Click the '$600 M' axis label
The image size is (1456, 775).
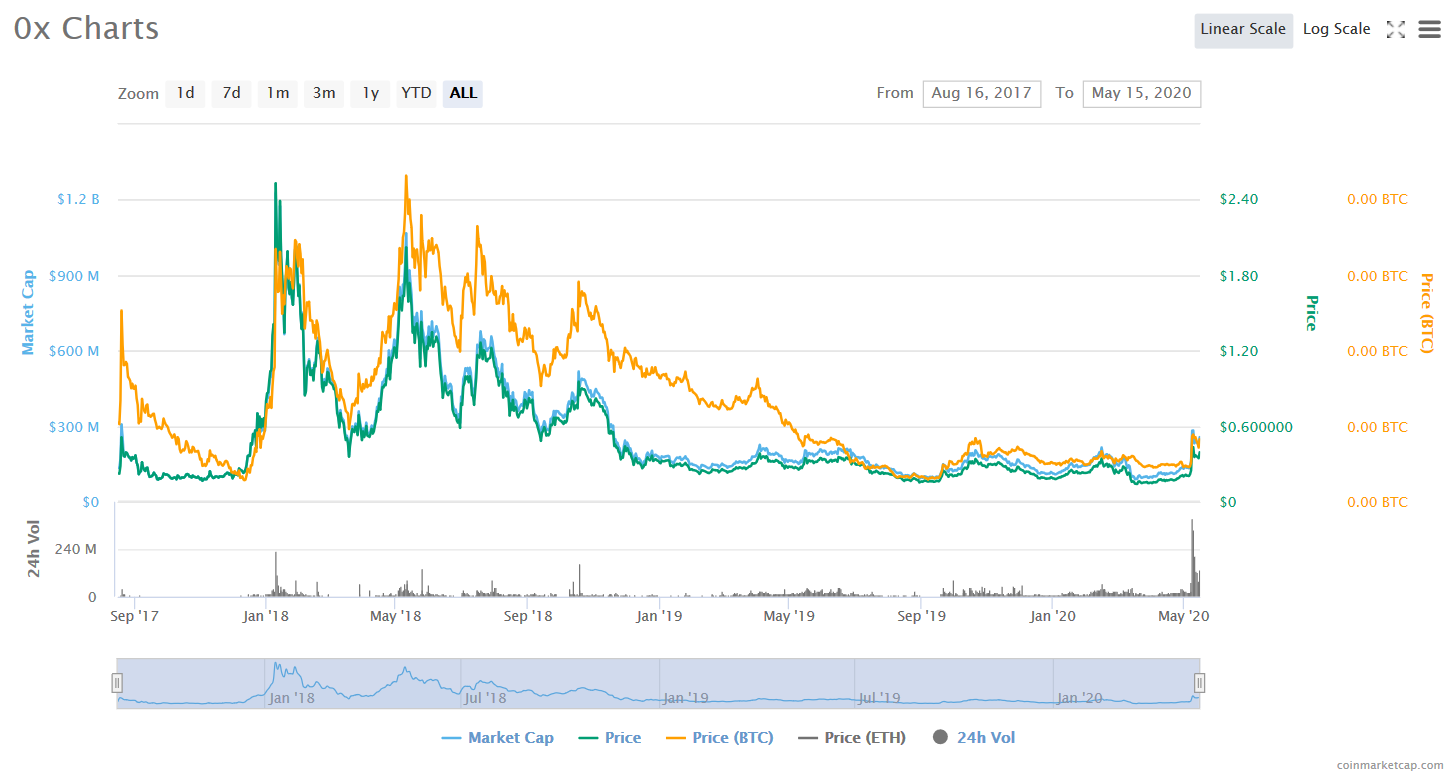[74, 351]
